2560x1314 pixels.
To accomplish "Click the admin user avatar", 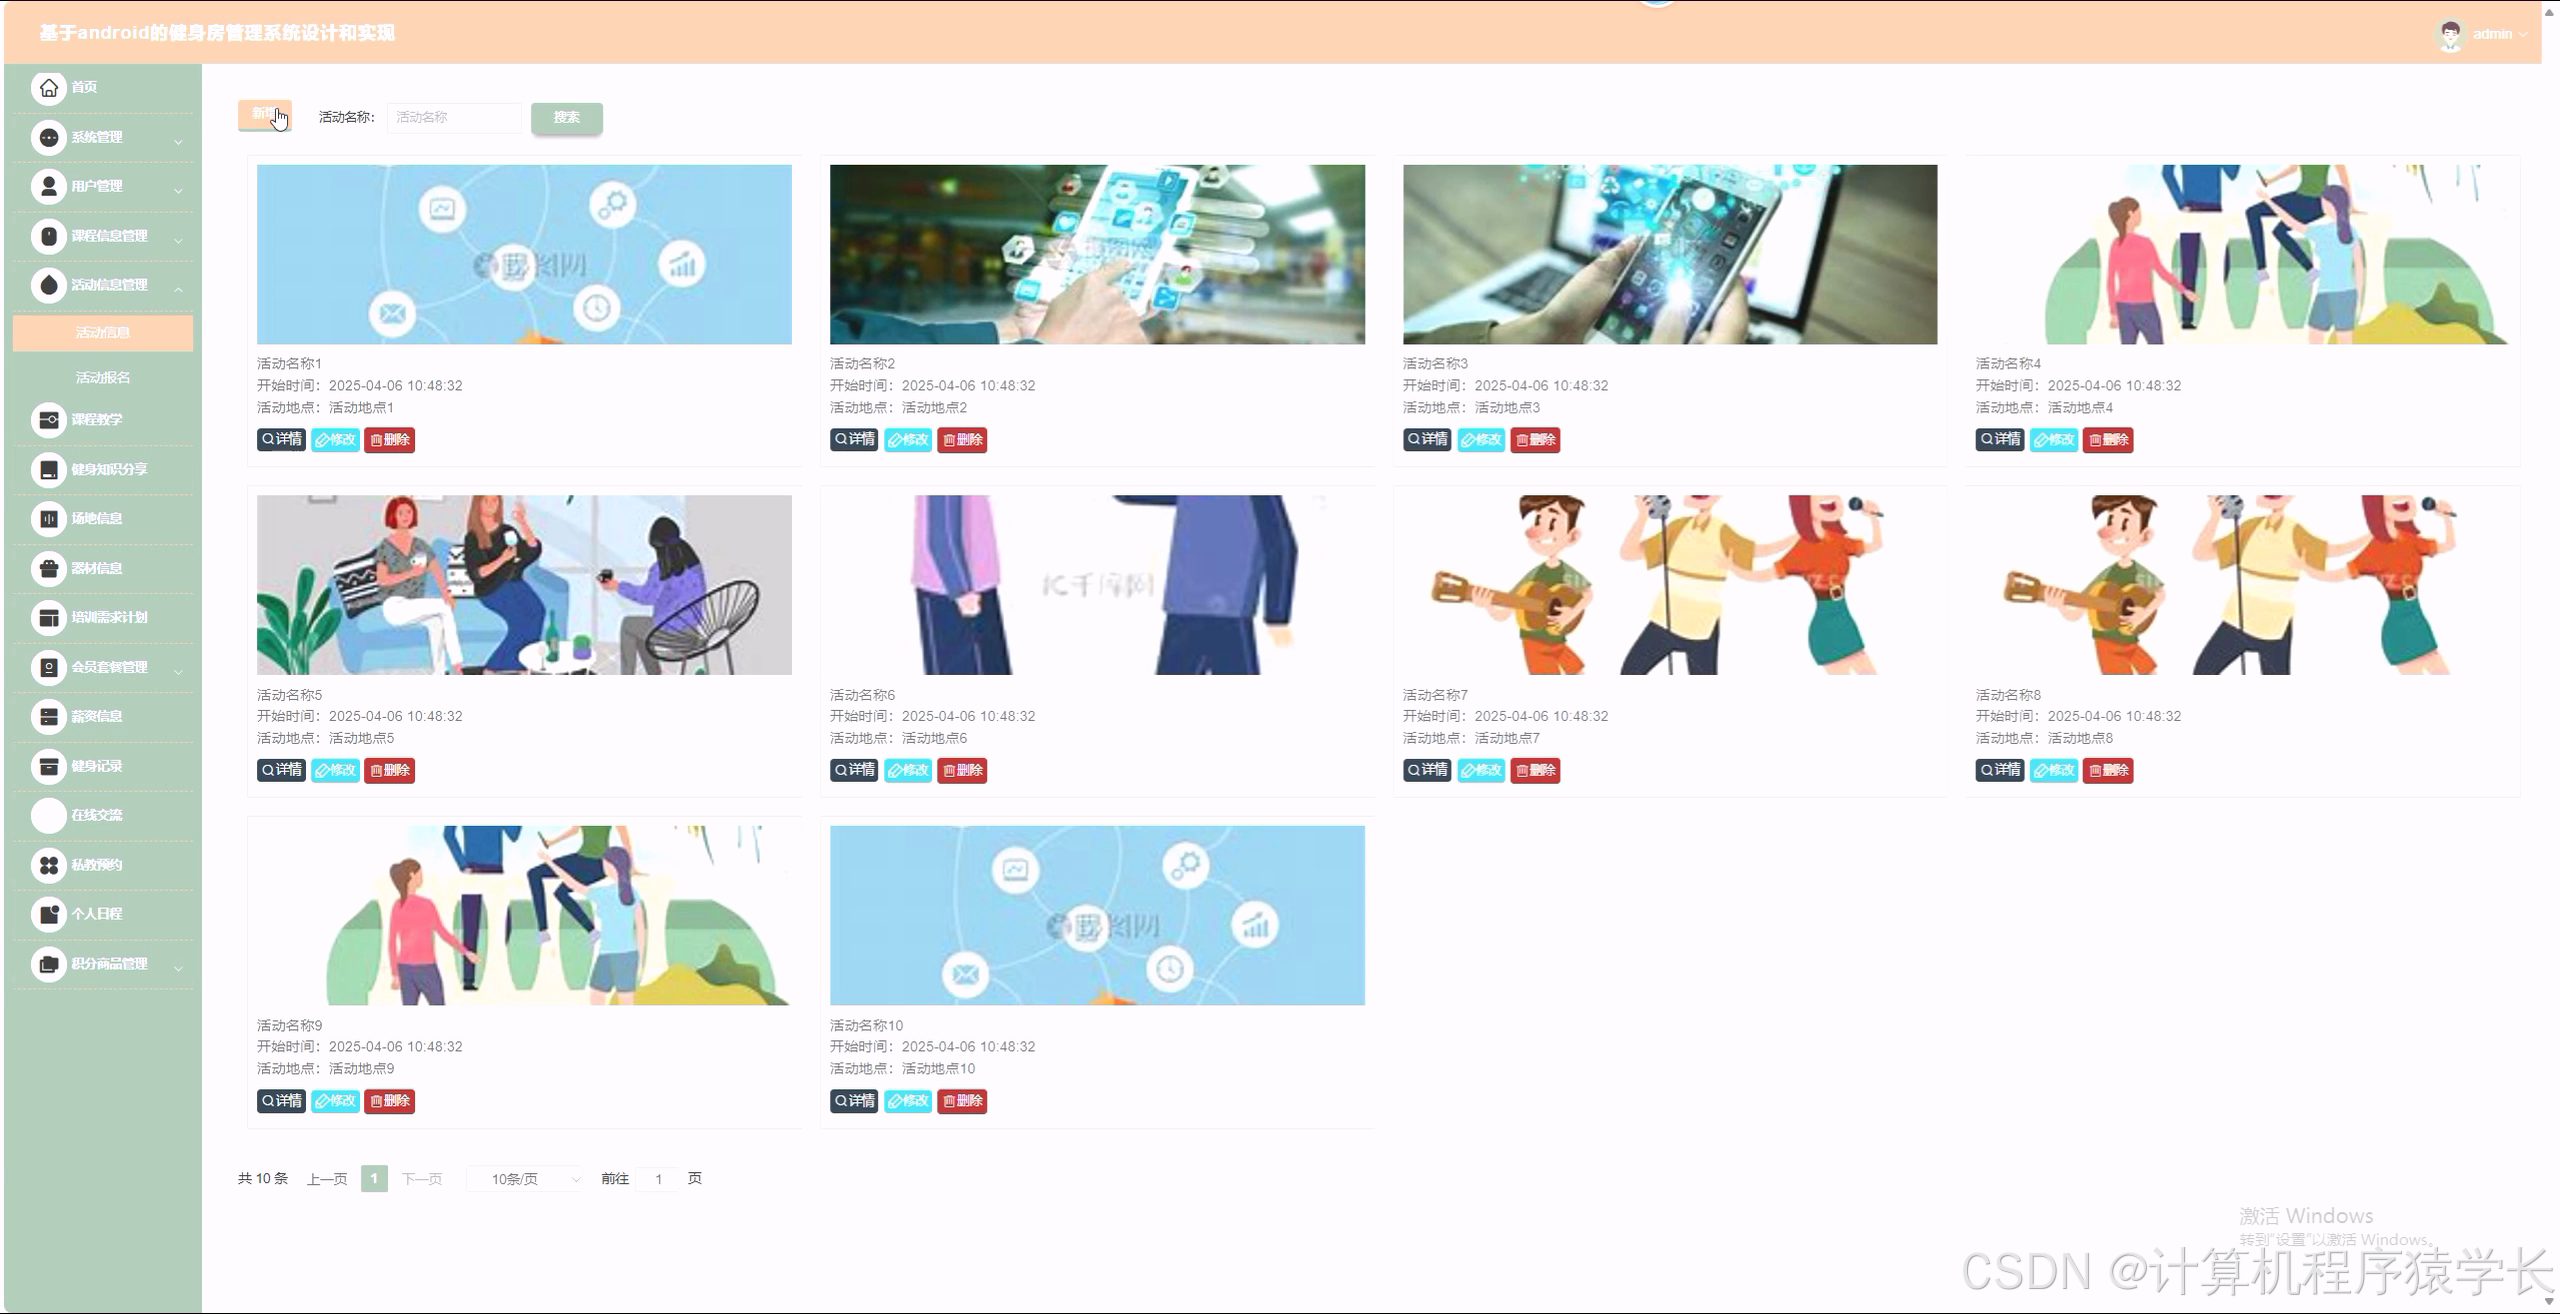I will [2449, 35].
